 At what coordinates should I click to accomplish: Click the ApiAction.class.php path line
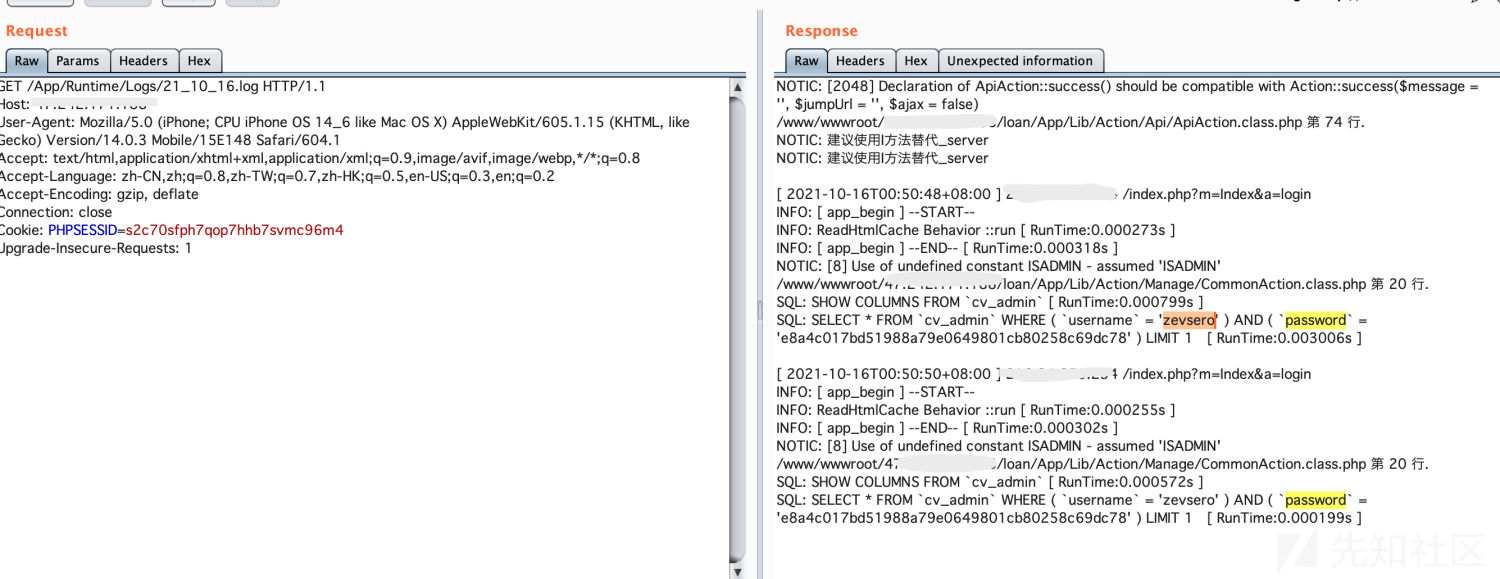1070,122
